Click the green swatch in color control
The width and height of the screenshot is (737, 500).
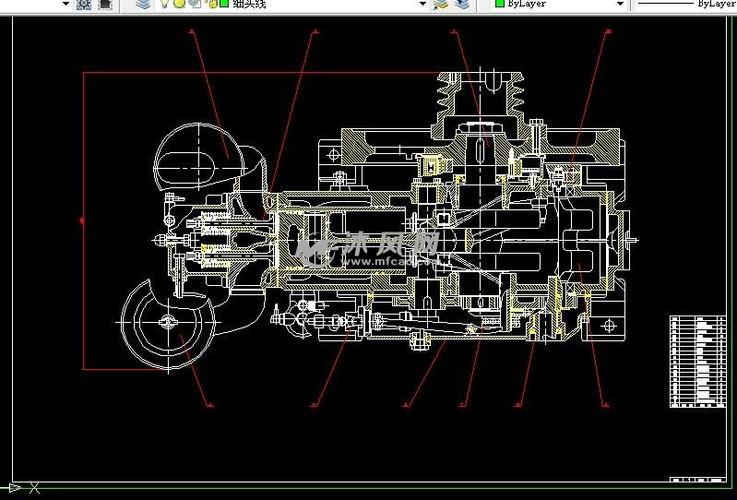pyautogui.click(x=499, y=4)
